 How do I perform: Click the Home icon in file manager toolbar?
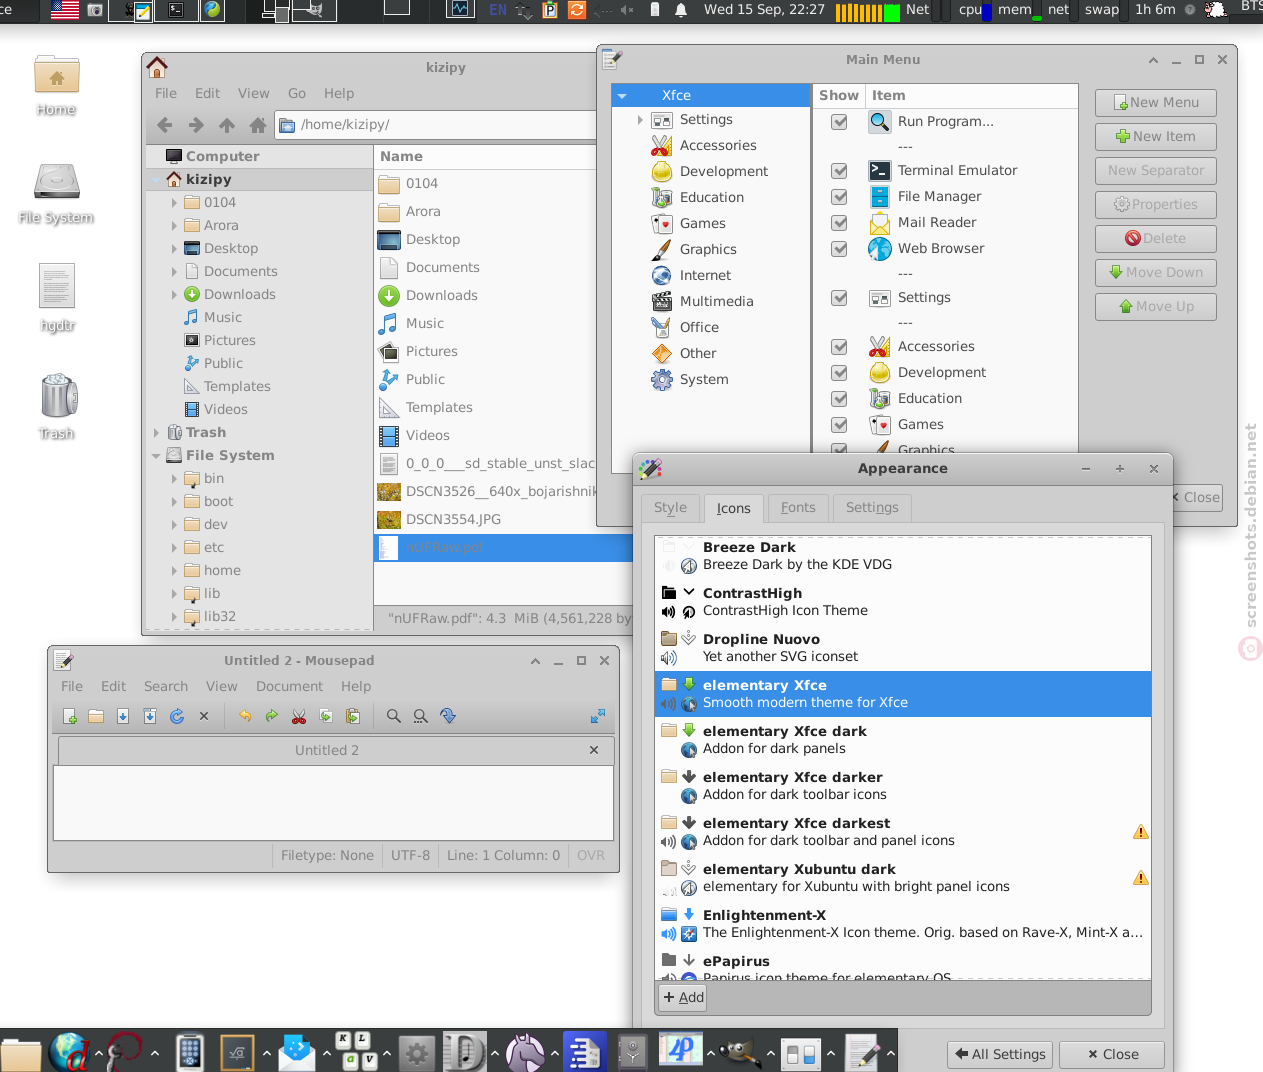pyautogui.click(x=258, y=125)
